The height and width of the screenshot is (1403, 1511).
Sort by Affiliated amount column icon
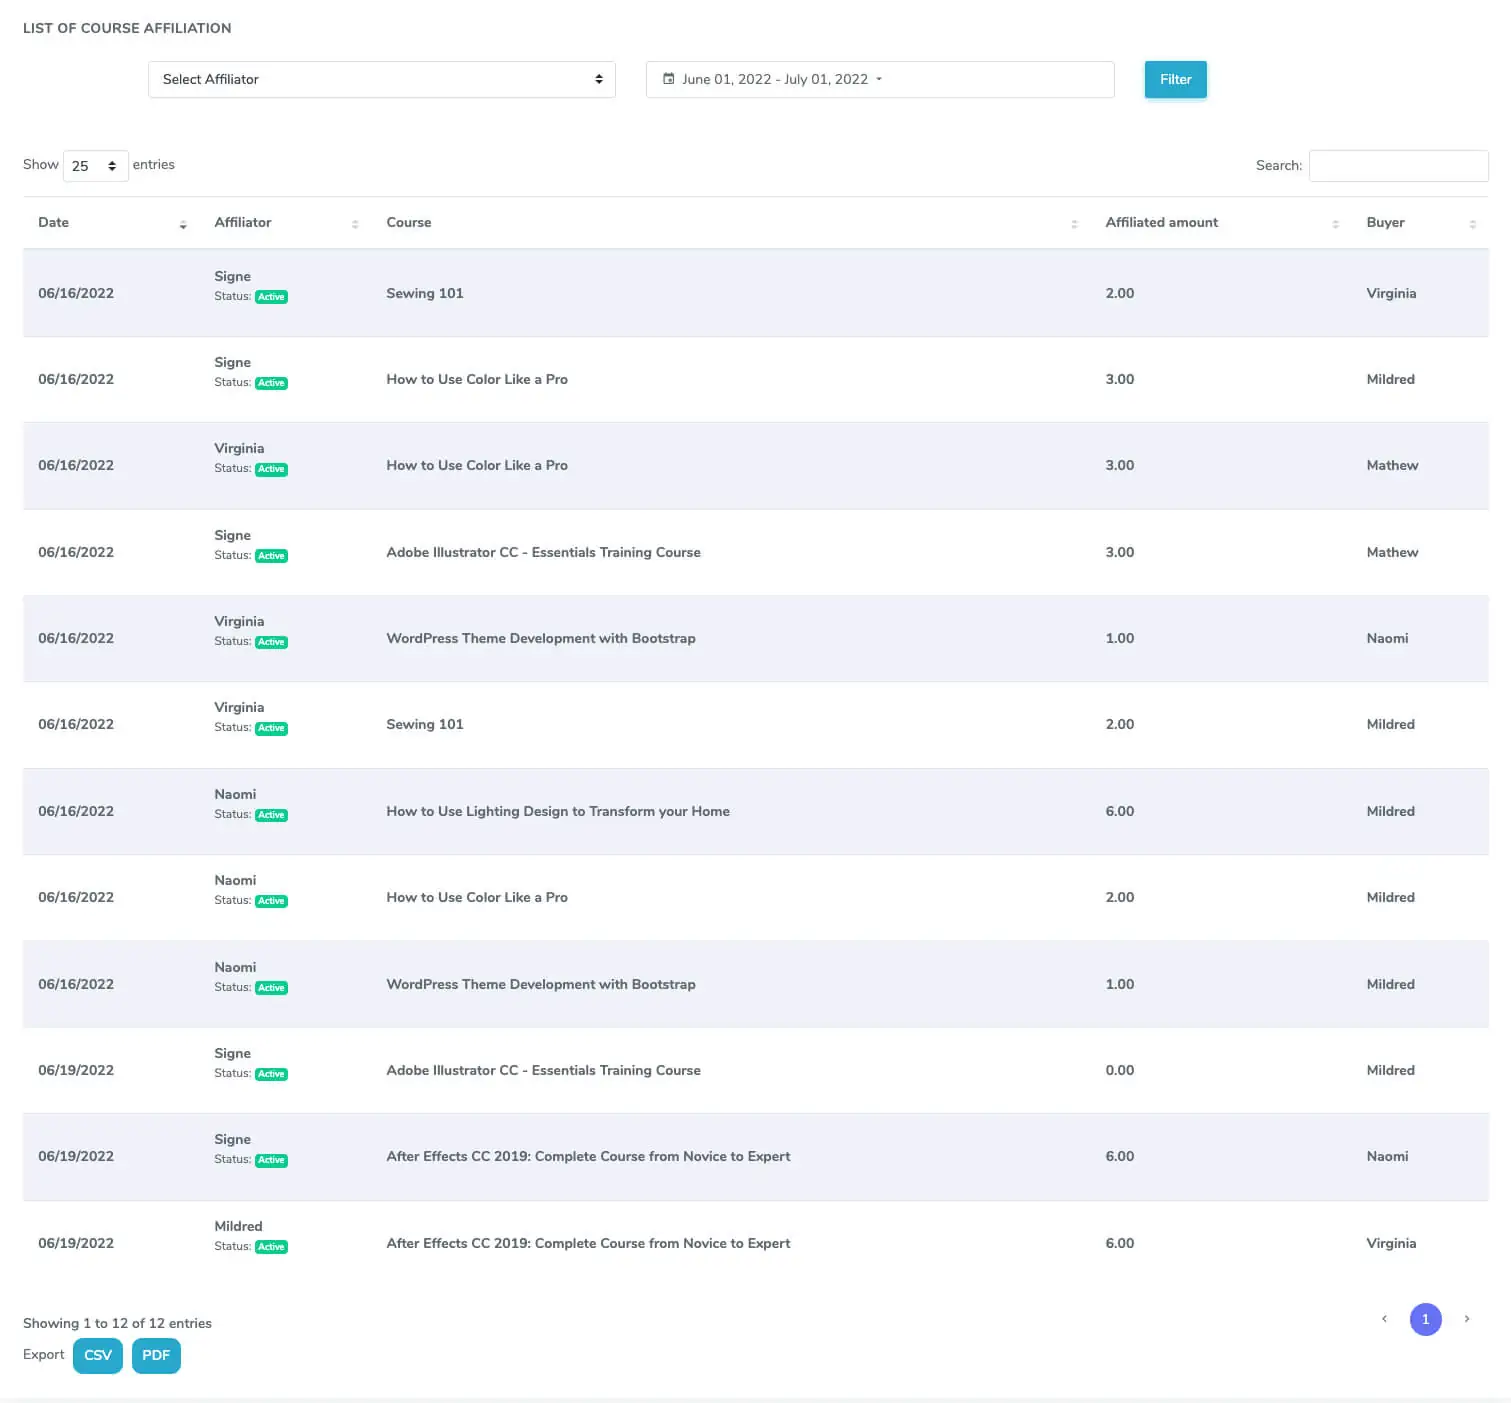(x=1335, y=224)
